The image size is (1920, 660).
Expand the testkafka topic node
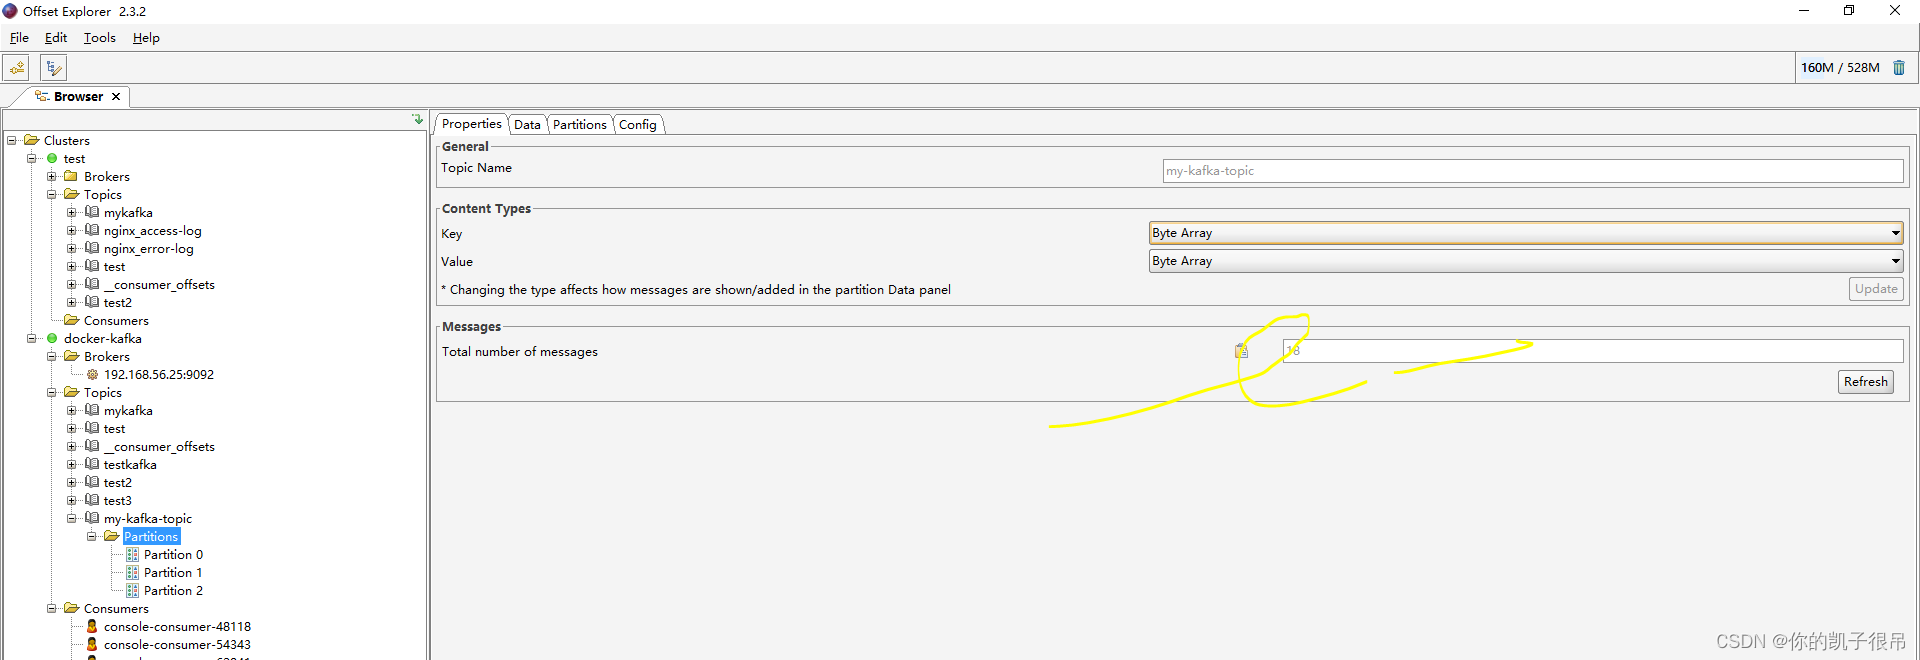tap(72, 464)
